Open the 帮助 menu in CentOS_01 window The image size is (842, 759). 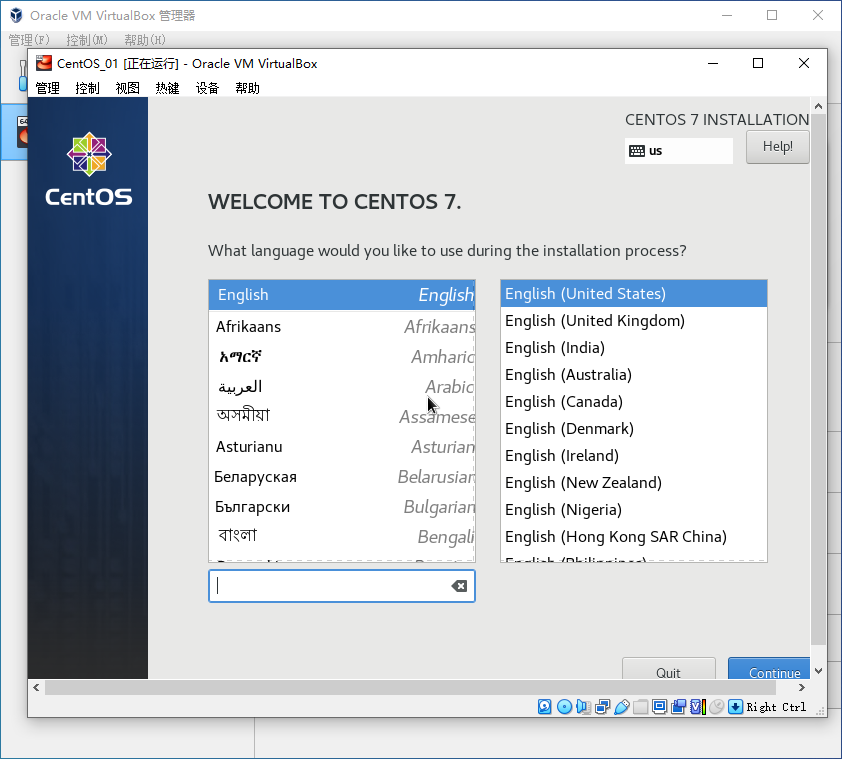[248, 88]
